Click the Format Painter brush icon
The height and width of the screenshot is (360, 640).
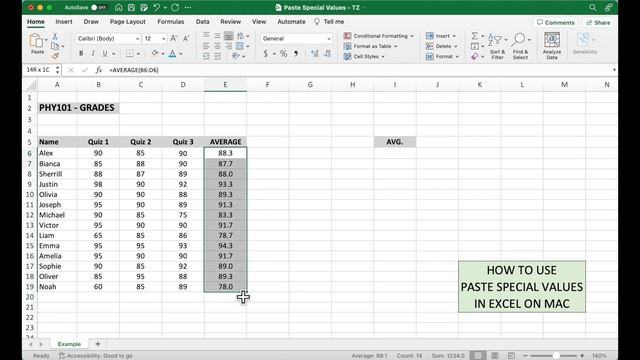coord(55,56)
